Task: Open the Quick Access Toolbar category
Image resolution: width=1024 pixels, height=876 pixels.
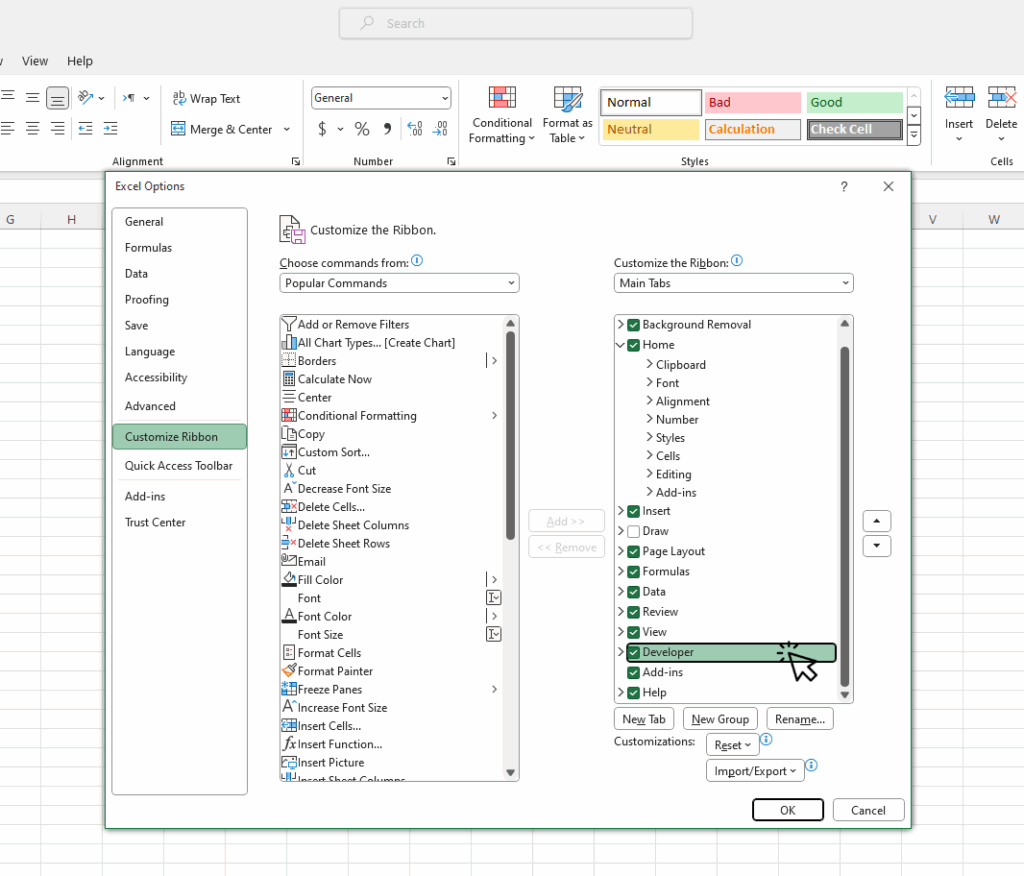Action: (x=180, y=465)
